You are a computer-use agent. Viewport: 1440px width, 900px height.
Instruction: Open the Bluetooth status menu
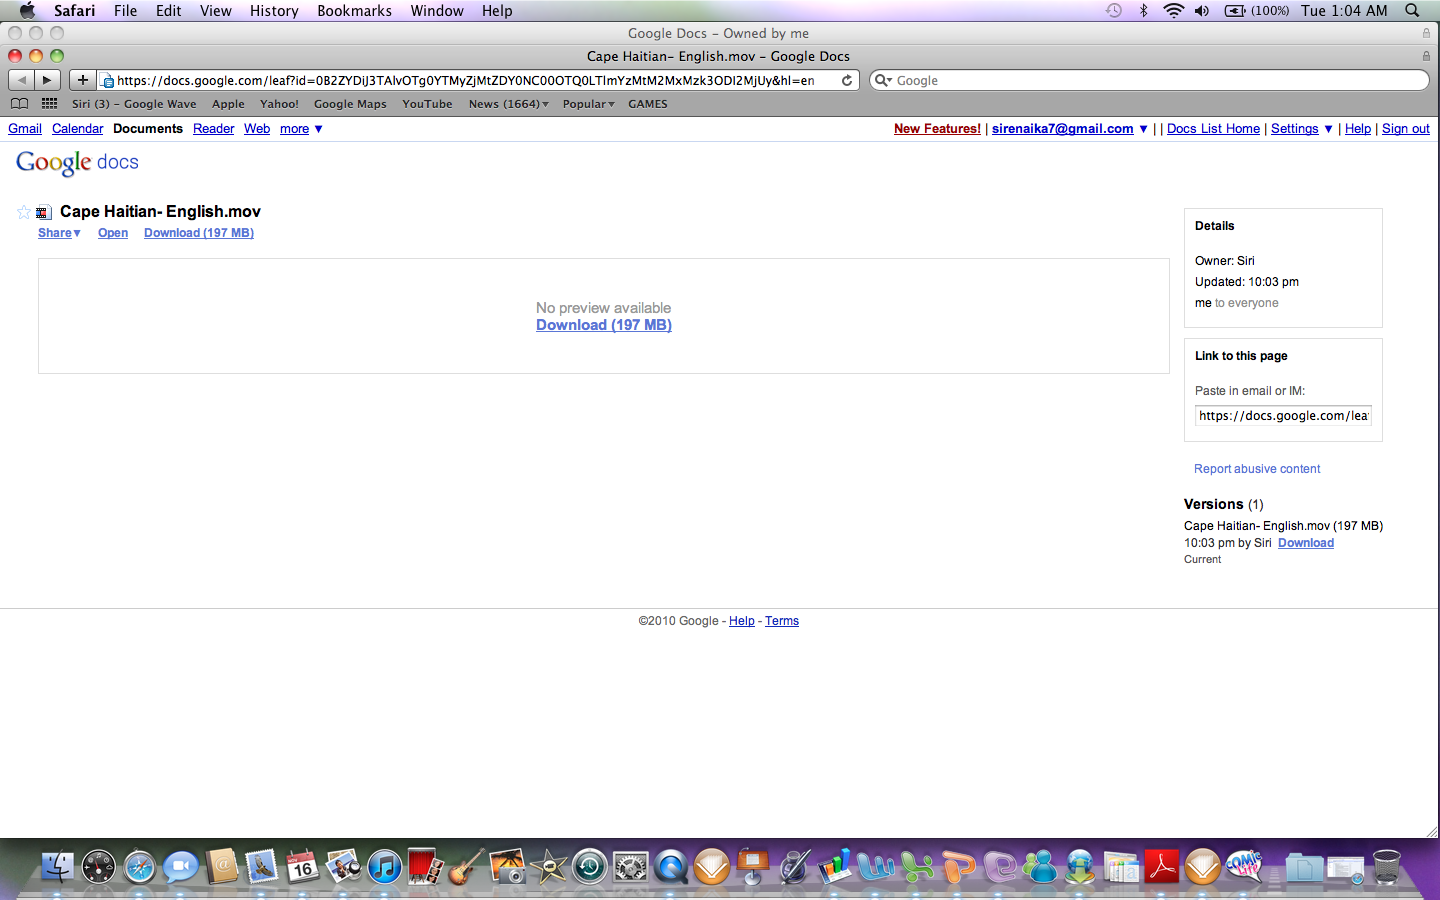1143,11
